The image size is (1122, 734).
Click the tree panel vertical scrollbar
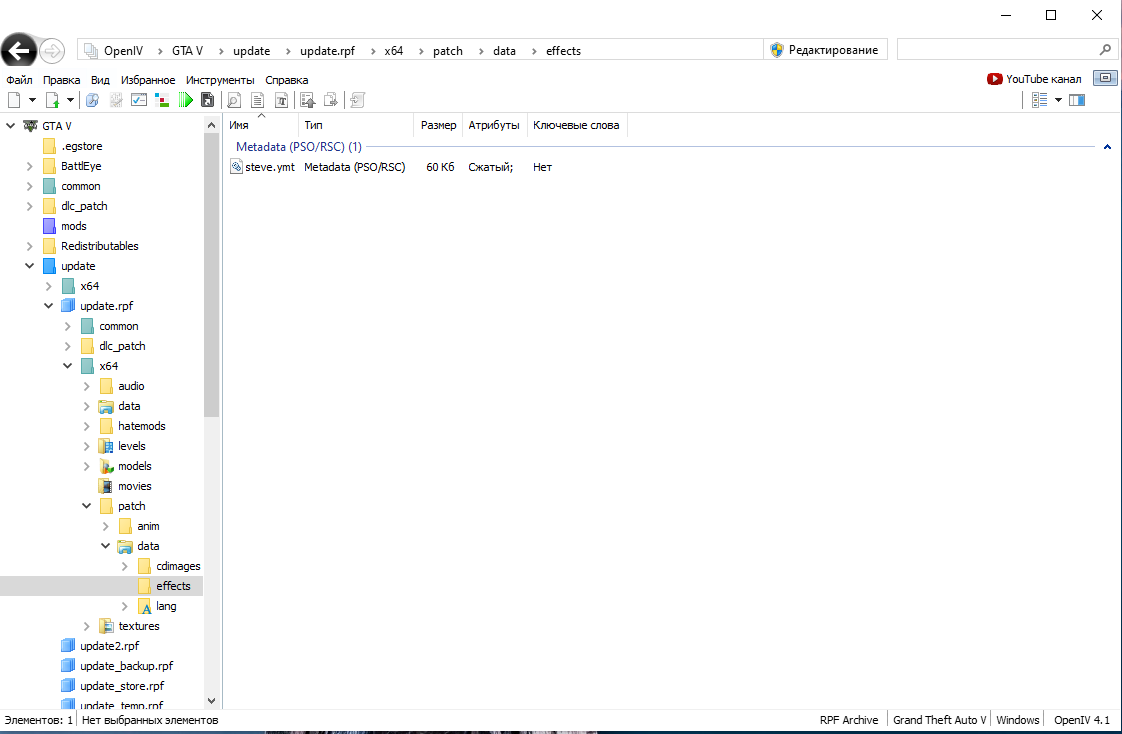tap(210, 300)
